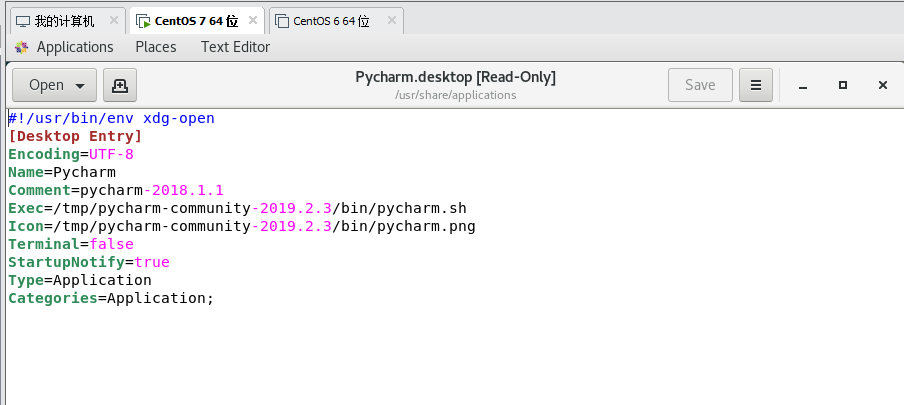Place cursor in Name=Pycharm line
This screenshot has width=904, height=405.
point(62,172)
